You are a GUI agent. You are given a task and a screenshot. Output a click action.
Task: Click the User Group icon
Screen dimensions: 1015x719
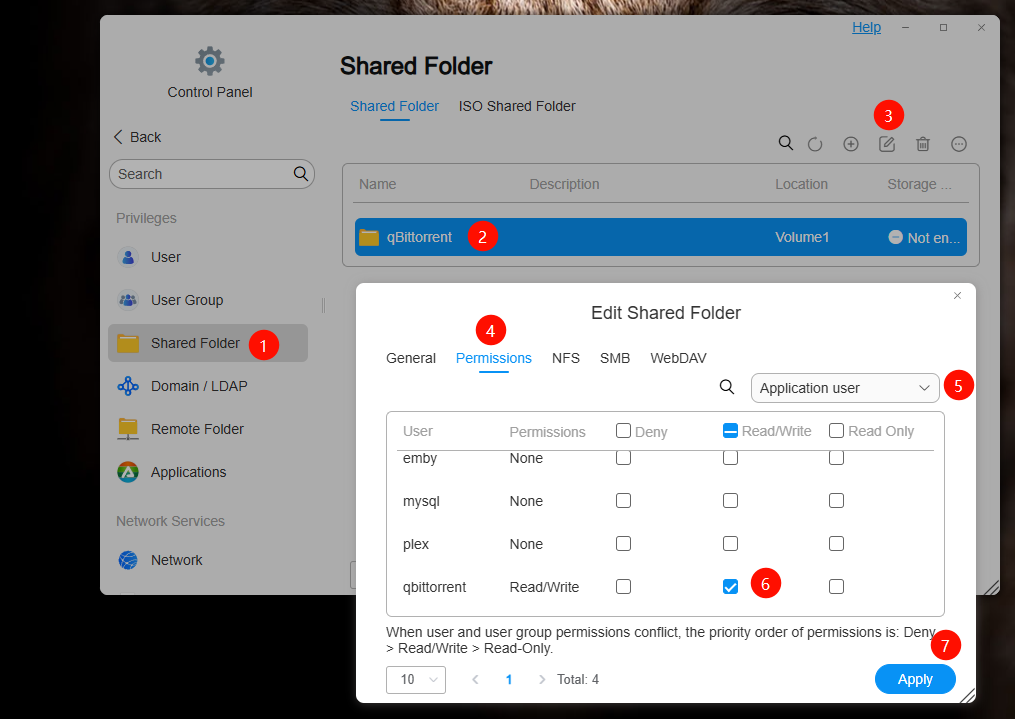128,300
